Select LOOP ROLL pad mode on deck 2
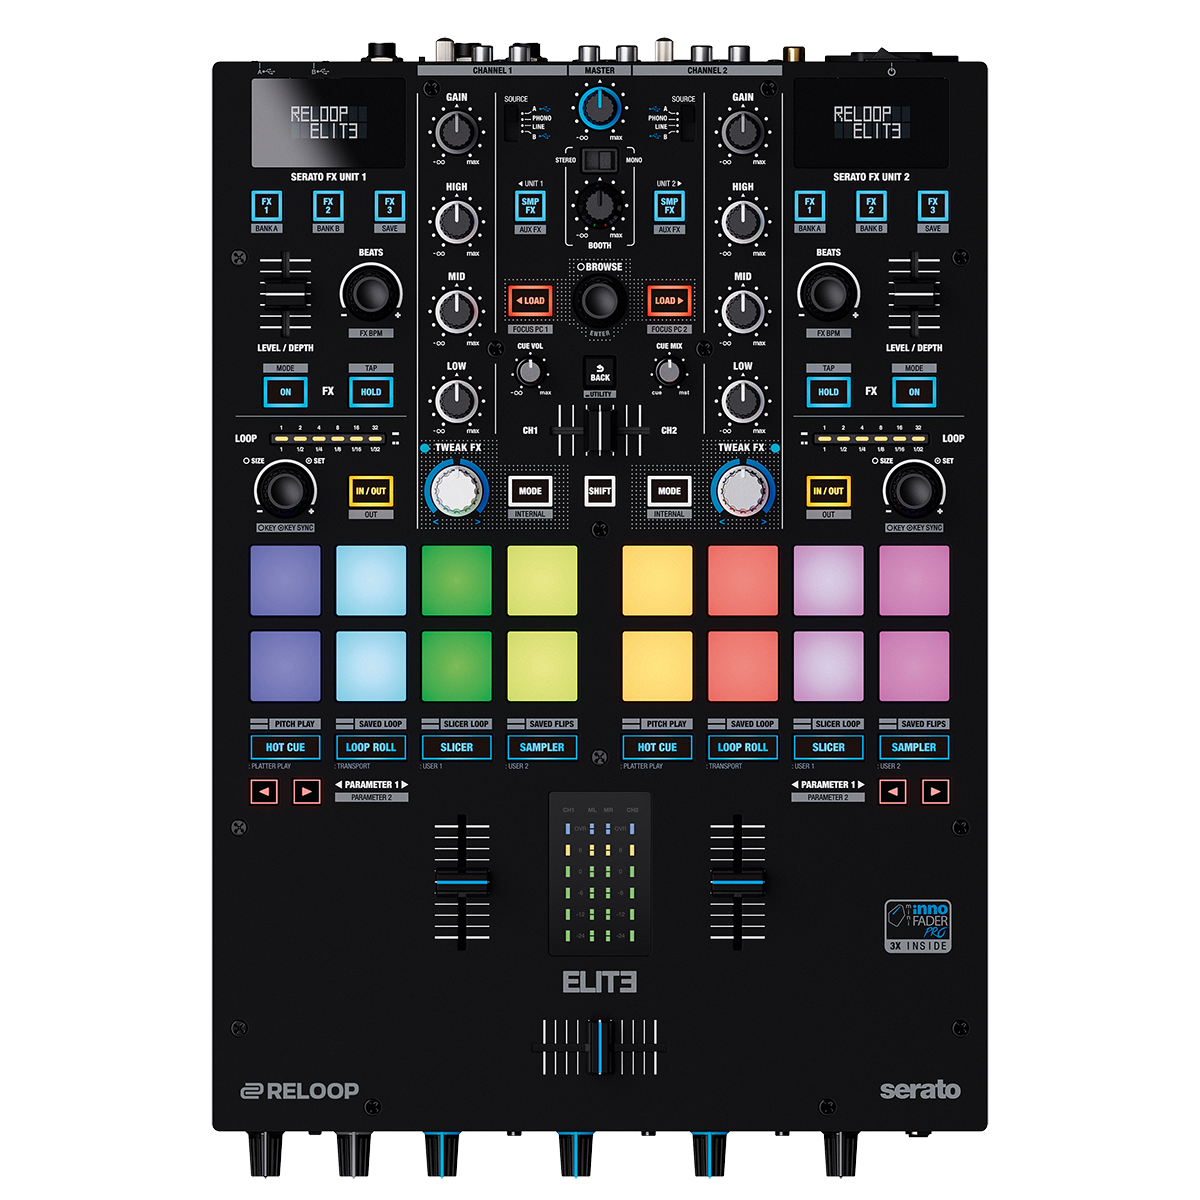Screen dimensions: 1200x1200 pyautogui.click(x=743, y=747)
